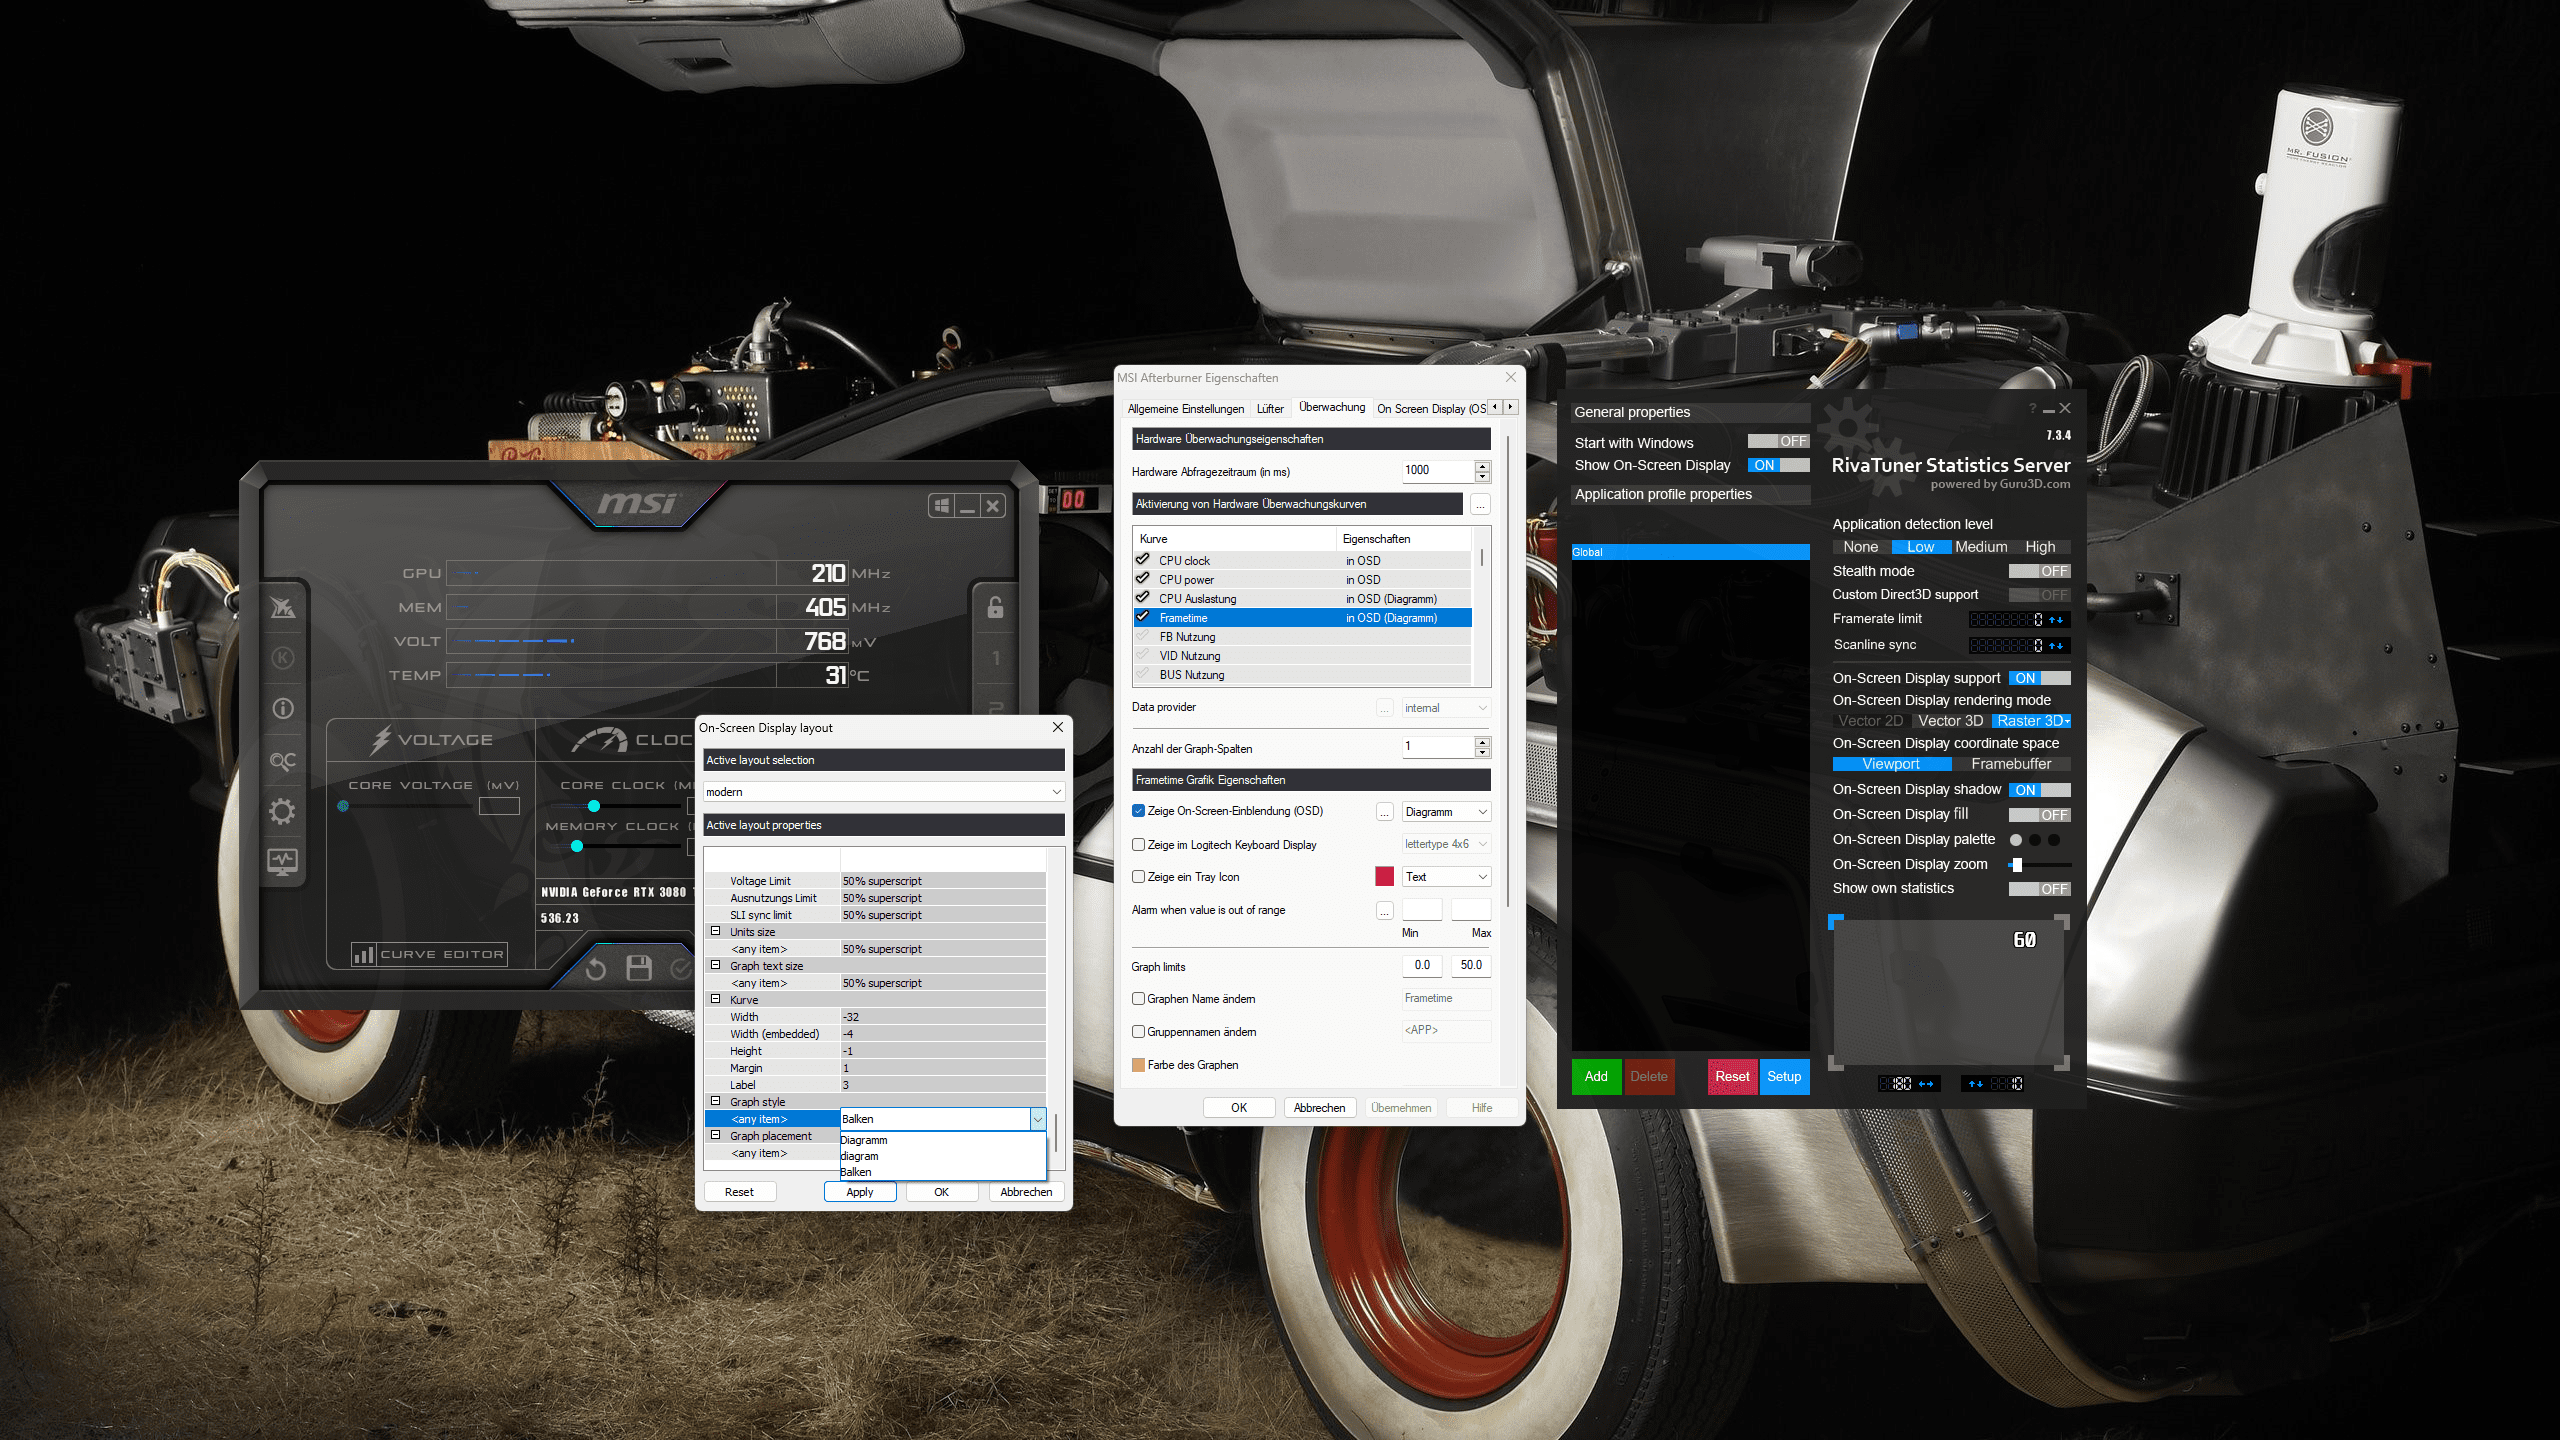This screenshot has width=2560, height=1440.
Task: Click the red tray icon color swatch
Action: (x=1385, y=877)
